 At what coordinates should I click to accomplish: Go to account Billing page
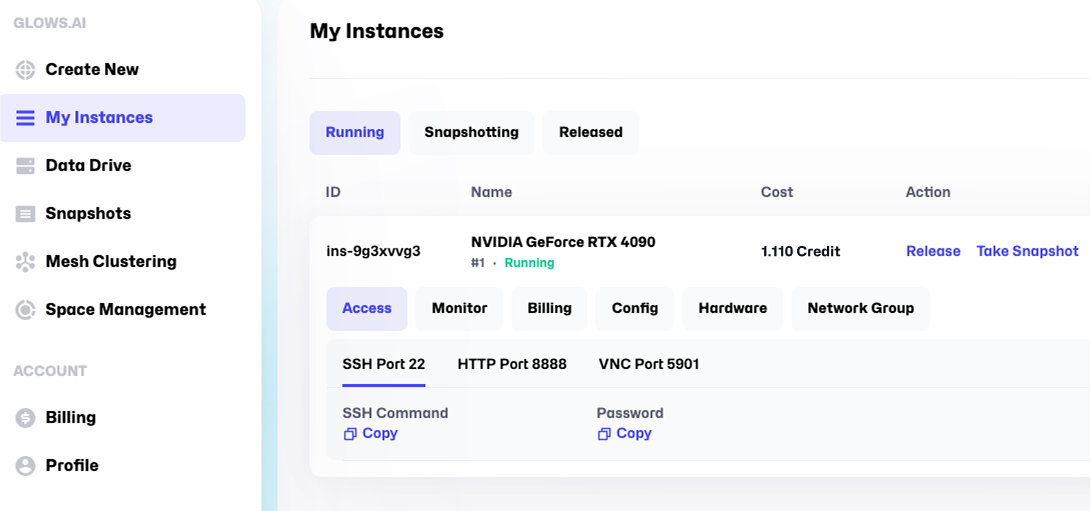click(71, 418)
